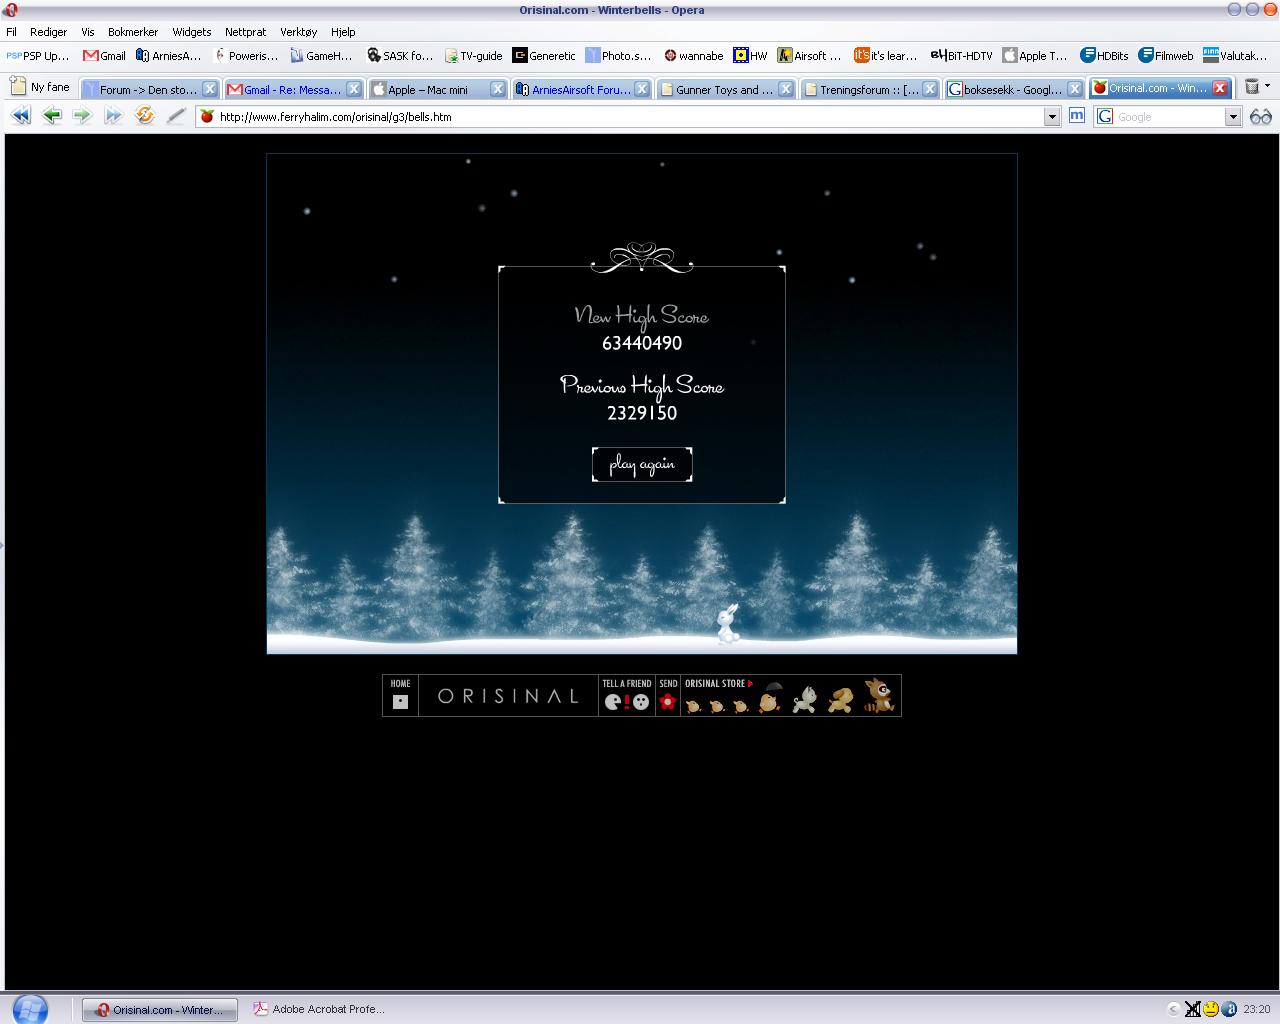This screenshot has width=1280, height=1024.
Task: Switch to Adobe Acrobat Profe... taskbar item
Action: (x=319, y=1009)
